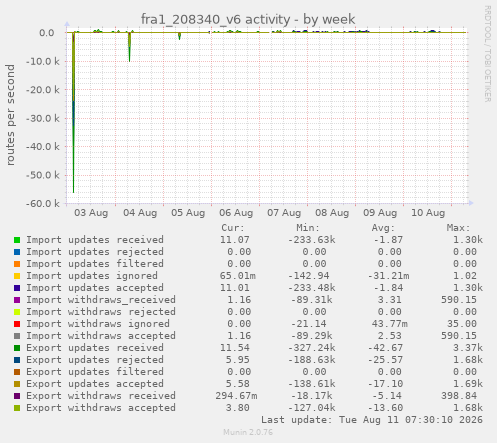Click the 05 Aug x-axis label
Viewport: 497px width, 443px height.
(188, 213)
